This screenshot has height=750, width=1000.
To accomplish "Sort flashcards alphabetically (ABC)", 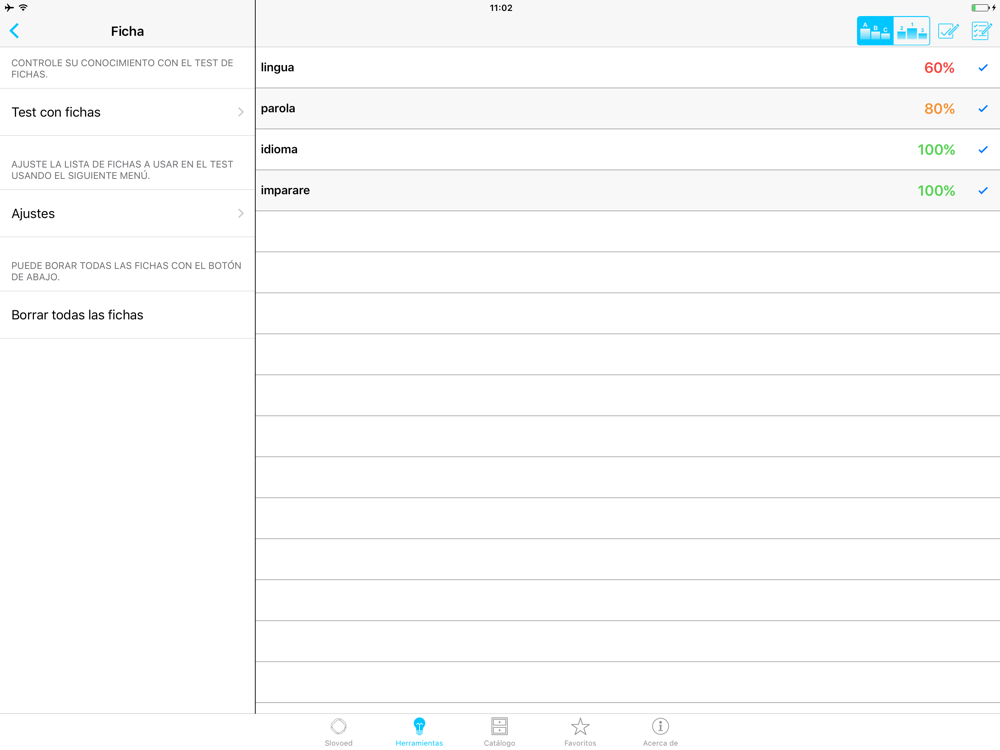I will tap(874, 31).
